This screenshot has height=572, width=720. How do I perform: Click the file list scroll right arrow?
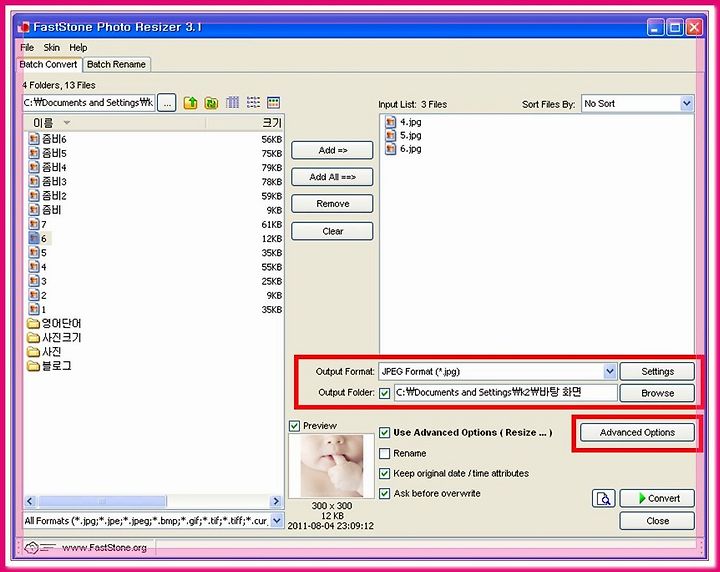coord(276,501)
